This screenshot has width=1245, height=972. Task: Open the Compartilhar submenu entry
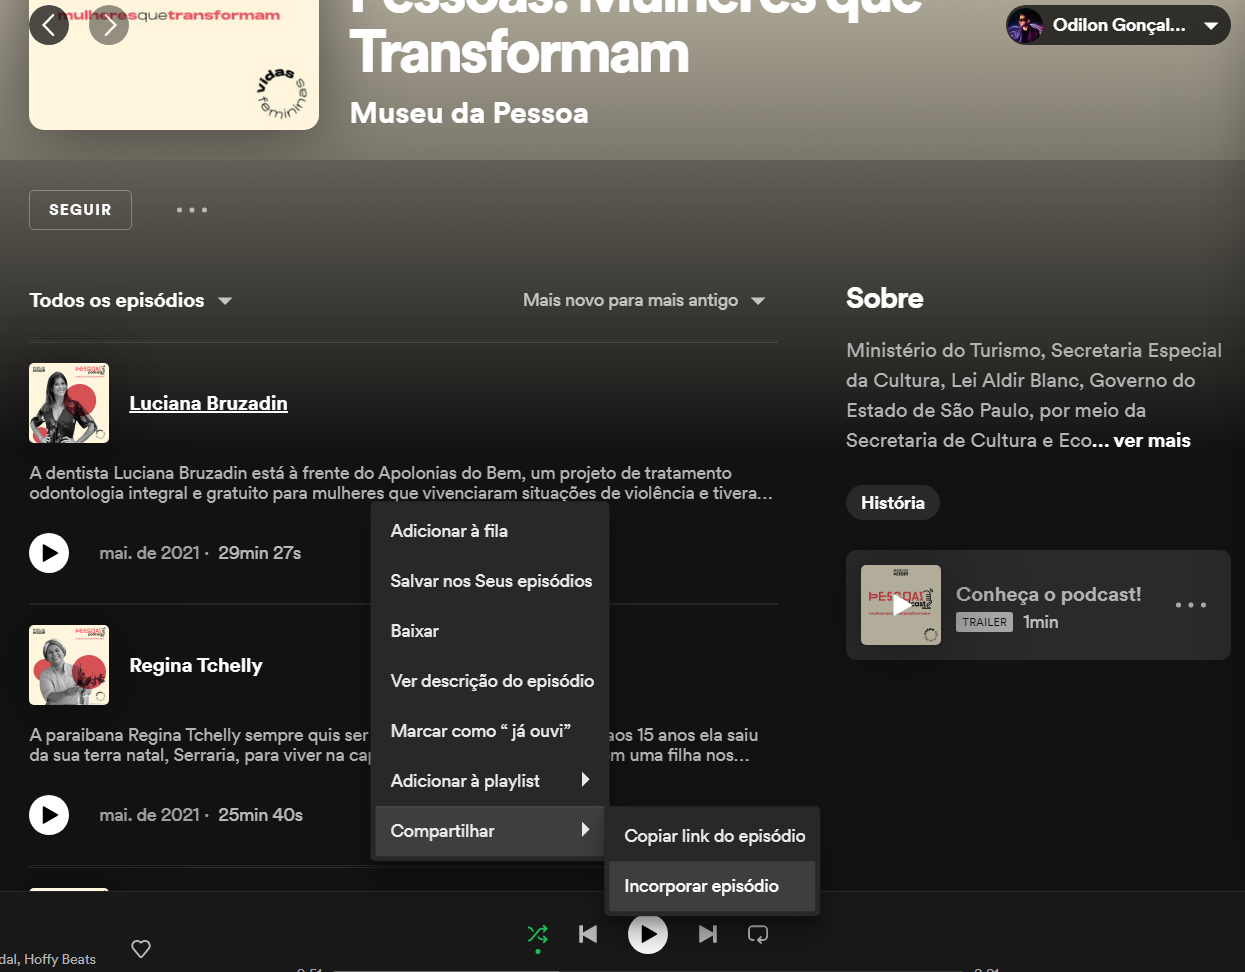pyautogui.click(x=490, y=831)
